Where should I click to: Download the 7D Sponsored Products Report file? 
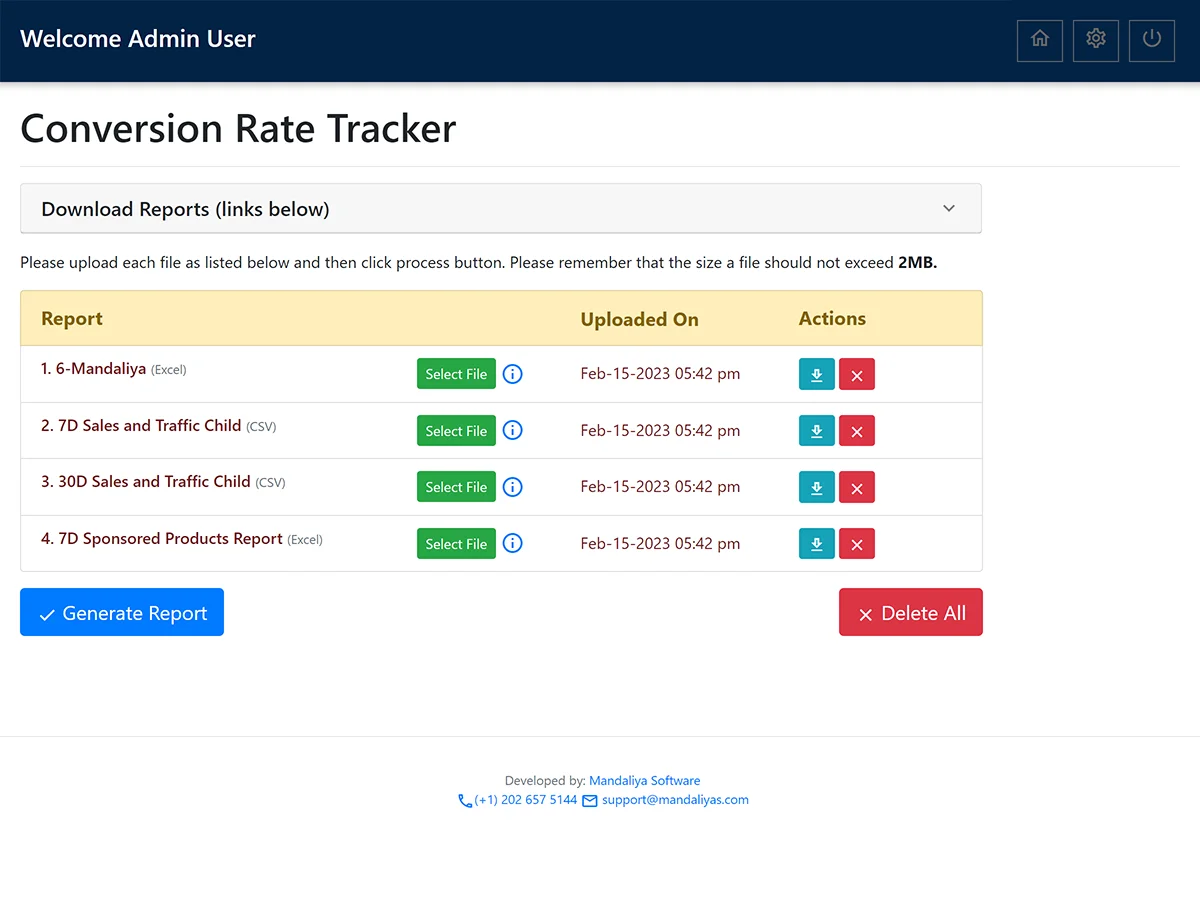click(x=817, y=544)
